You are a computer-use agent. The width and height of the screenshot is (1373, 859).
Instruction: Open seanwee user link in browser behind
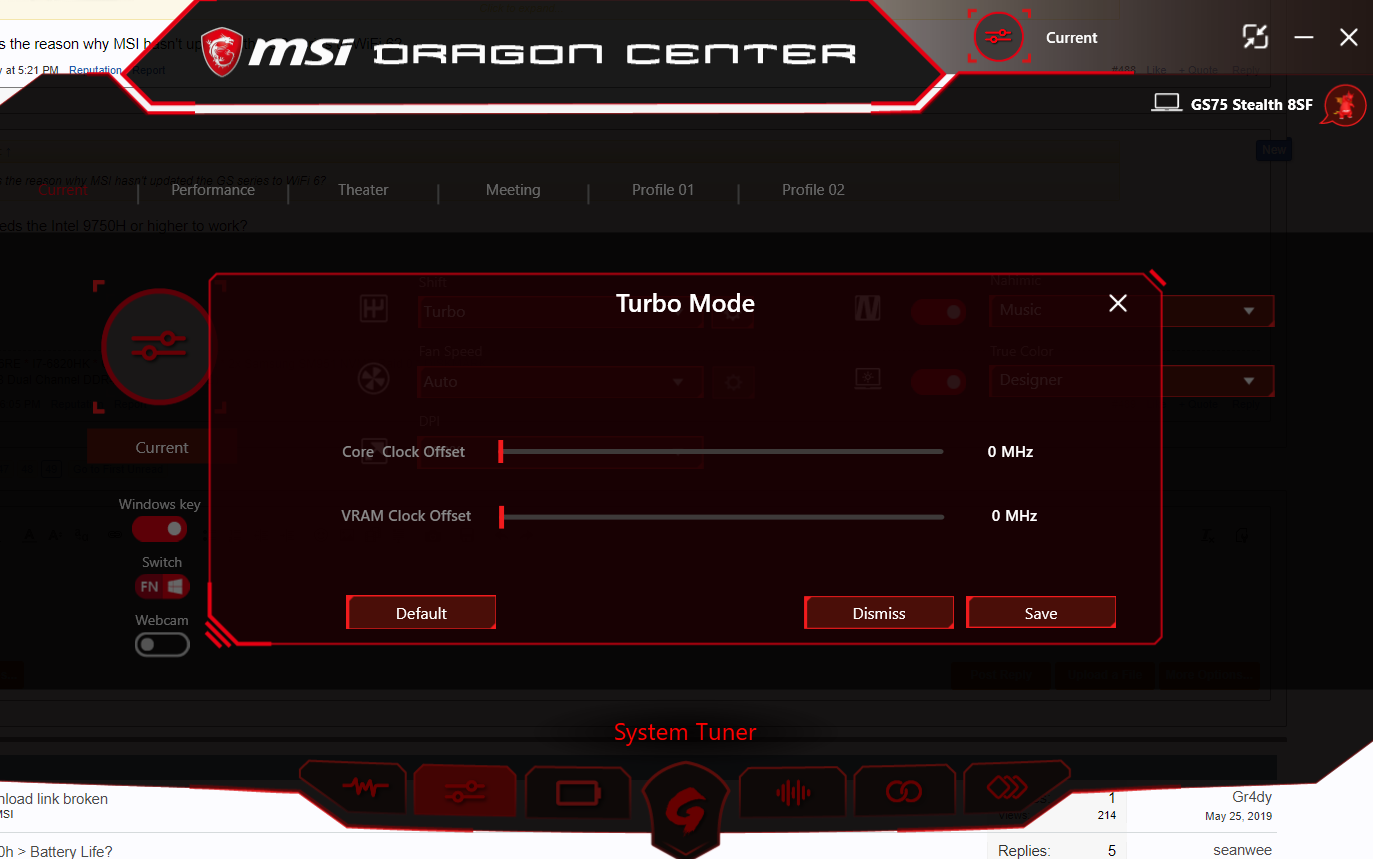coord(1242,850)
